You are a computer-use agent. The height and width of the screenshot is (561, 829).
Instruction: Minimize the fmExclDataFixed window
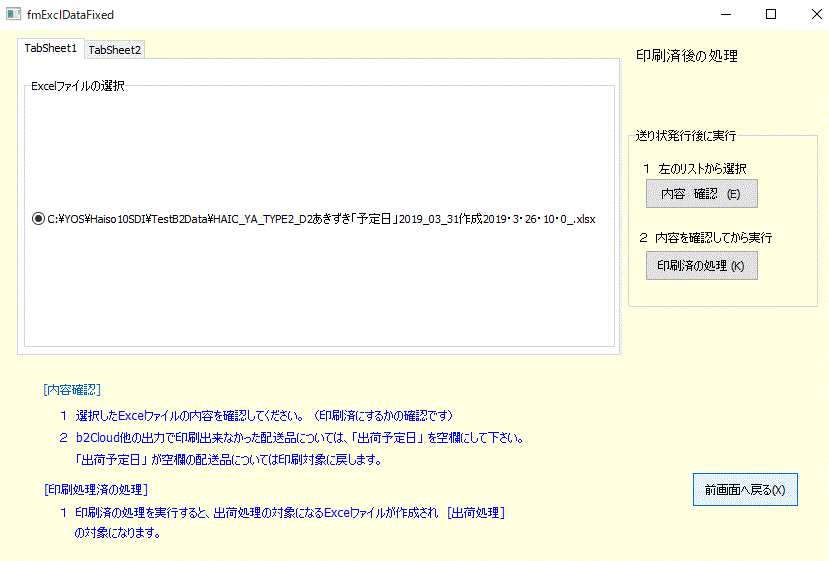[x=726, y=14]
